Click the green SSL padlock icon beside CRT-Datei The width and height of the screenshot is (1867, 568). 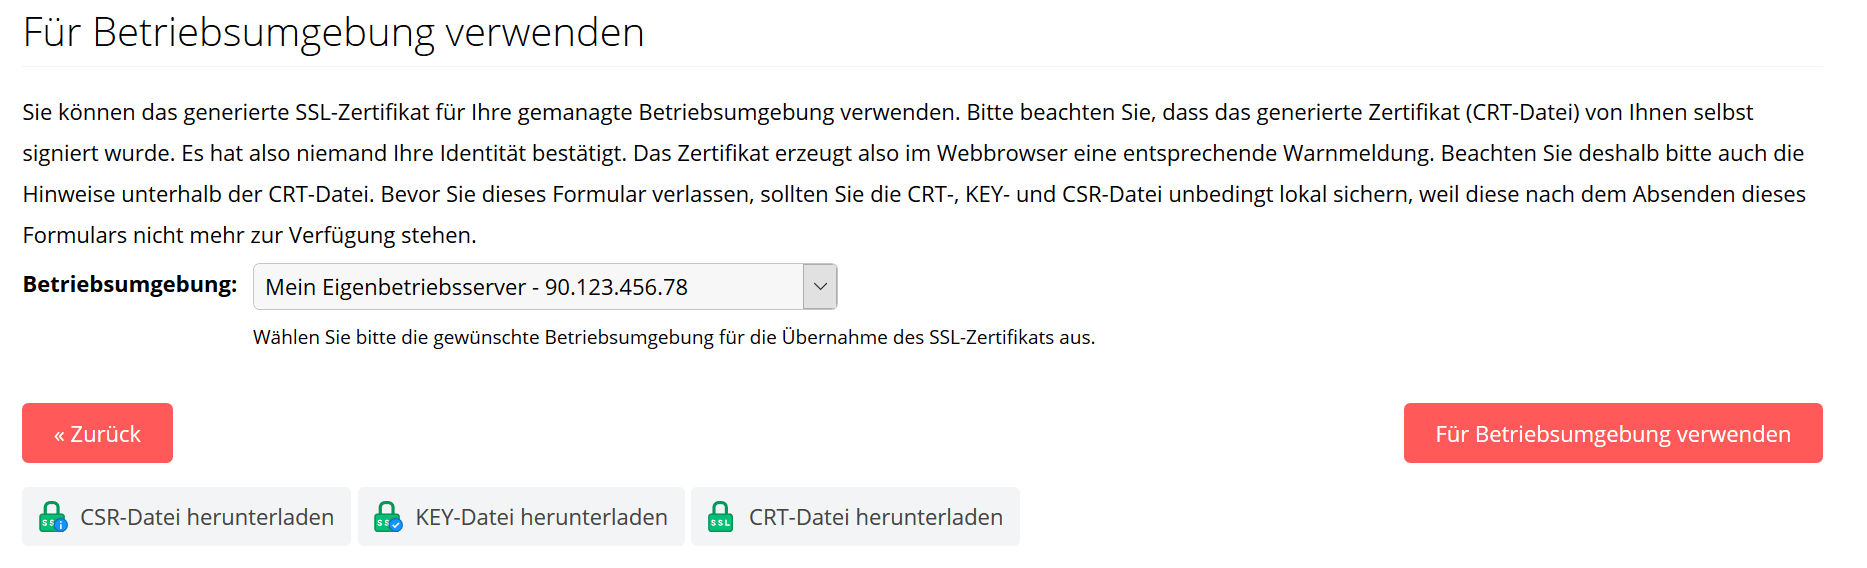point(721,517)
